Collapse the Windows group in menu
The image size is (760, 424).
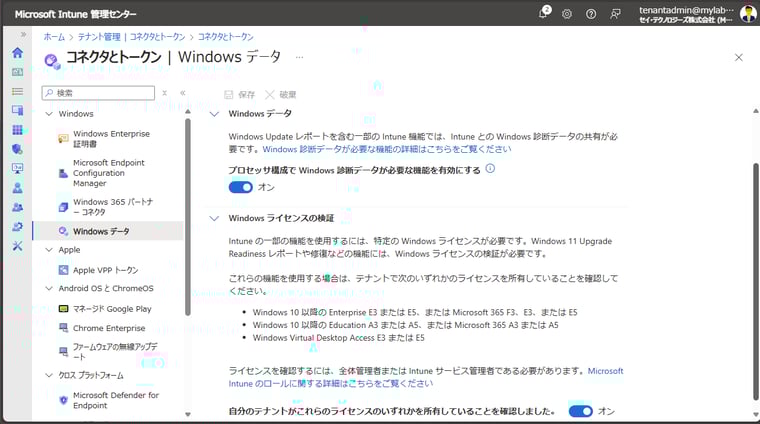(x=49, y=114)
